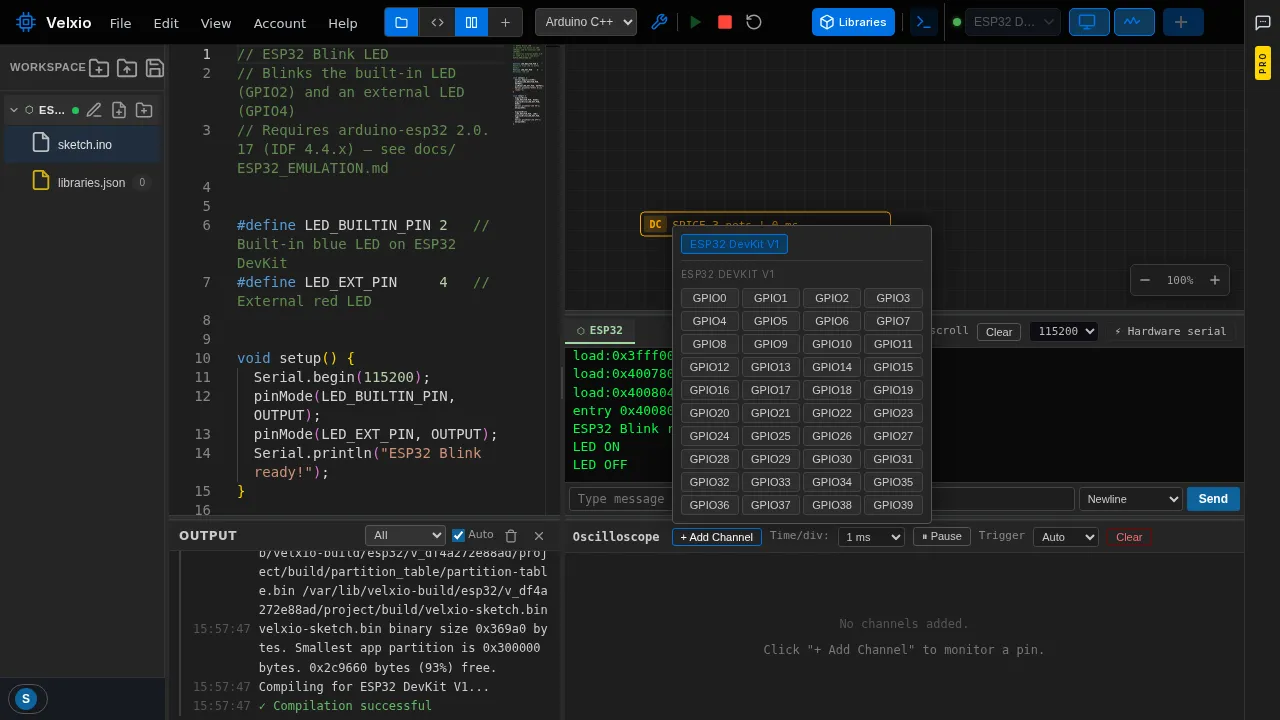Screen dimensions: 1280x720
Task: Add a new folder inside the ESP project
Action: click(144, 110)
